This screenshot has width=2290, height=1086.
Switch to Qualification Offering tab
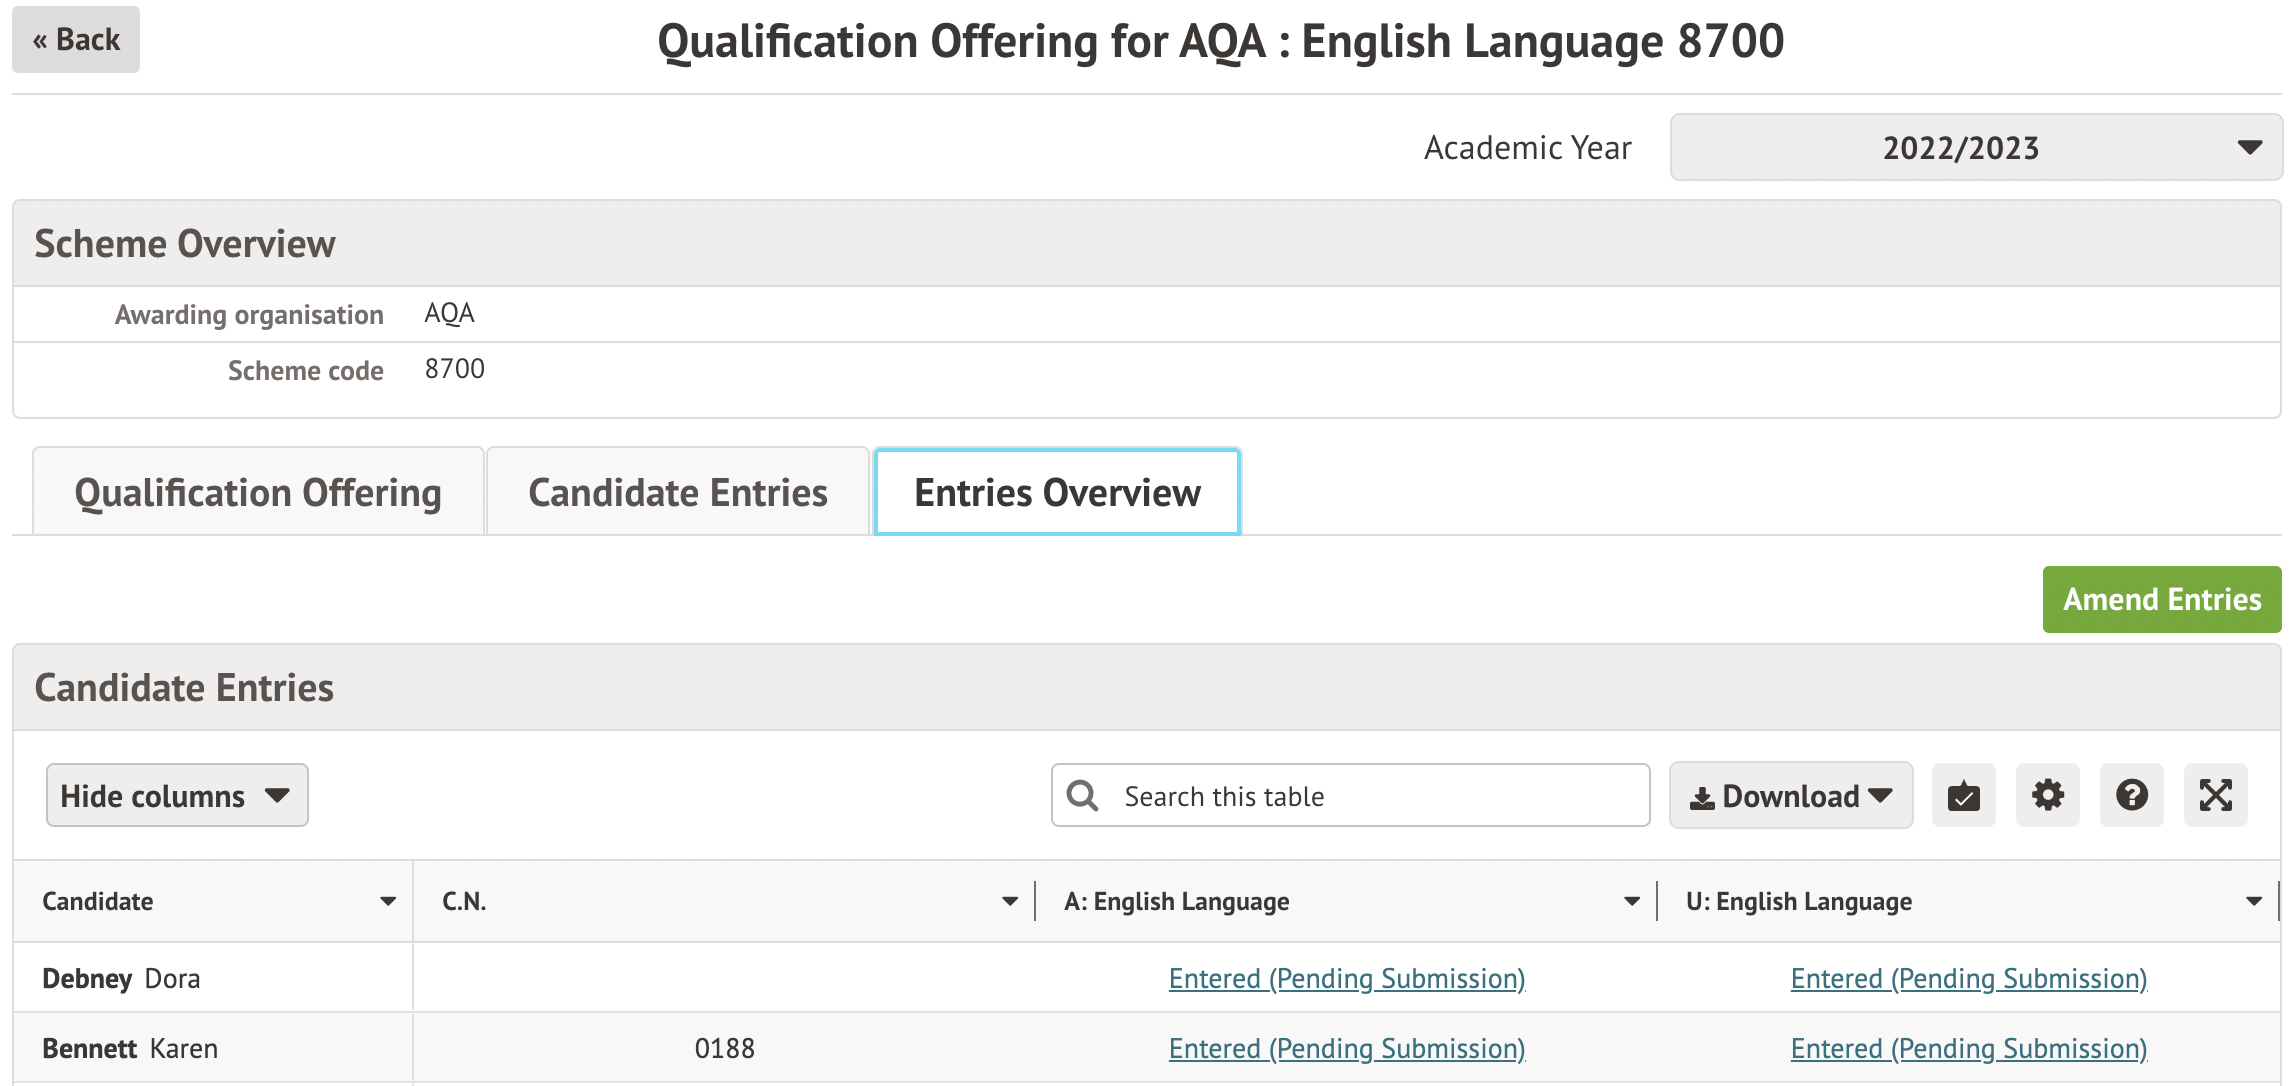click(258, 493)
